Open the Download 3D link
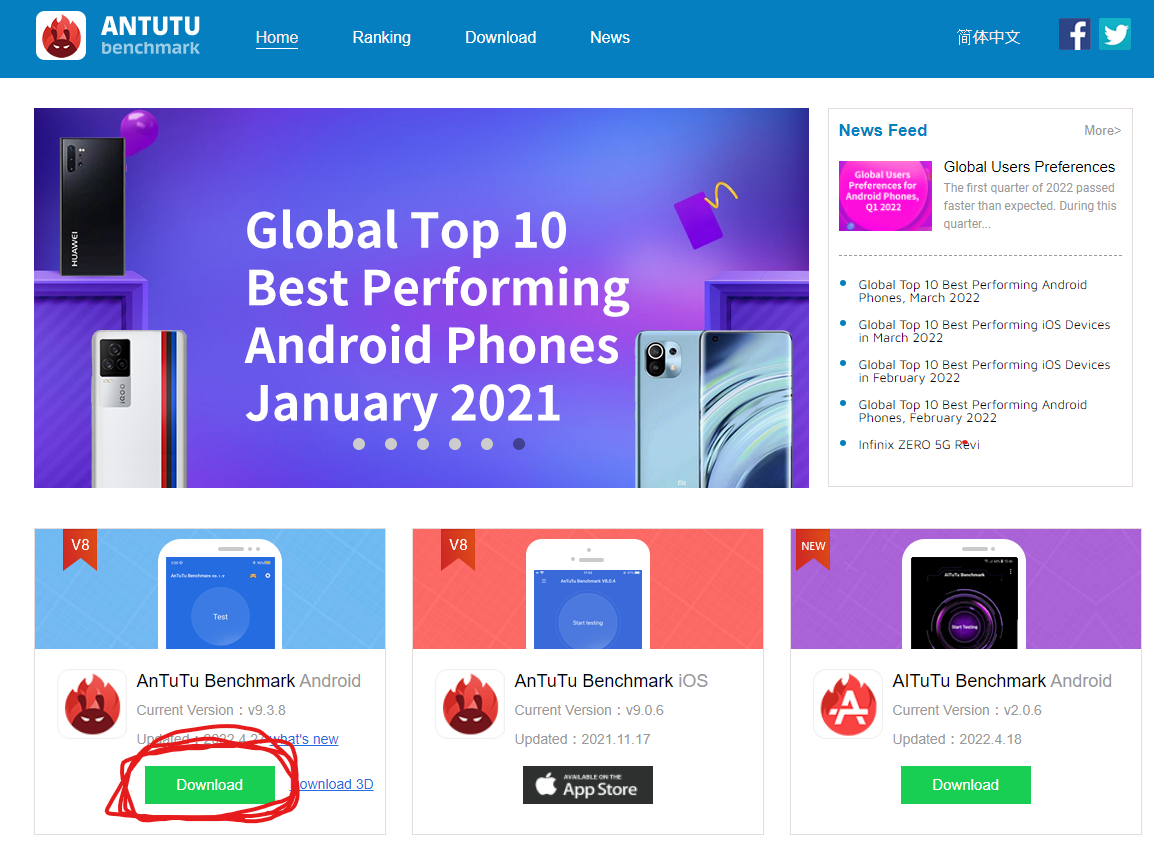The width and height of the screenshot is (1154, 847). (336, 784)
